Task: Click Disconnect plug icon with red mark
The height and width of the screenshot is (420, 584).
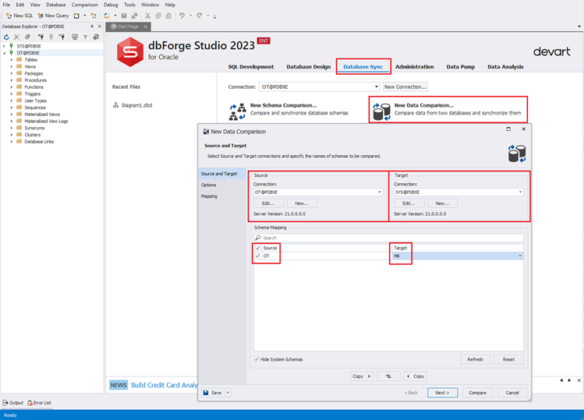Action: point(62,37)
